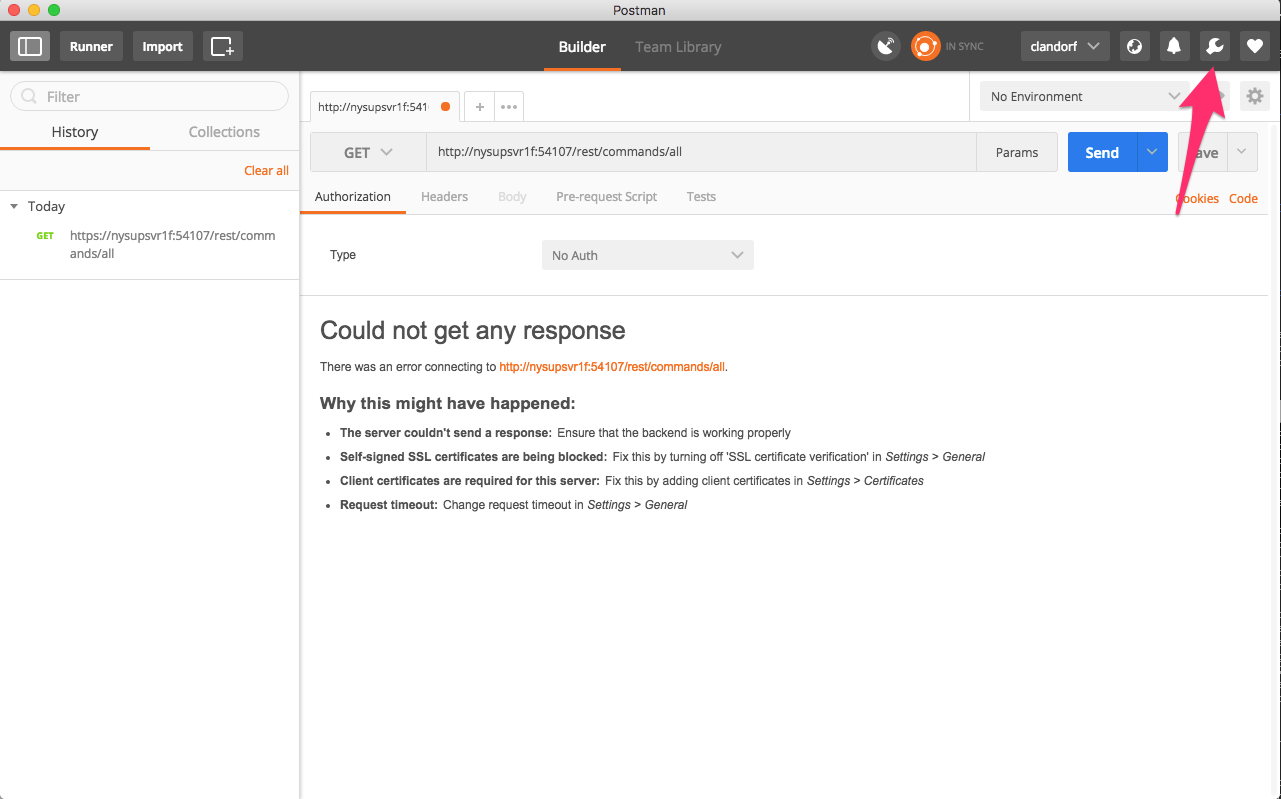Viewport: 1281px width, 799px height.
Task: Open the No Environment dropdown
Action: tap(1084, 97)
